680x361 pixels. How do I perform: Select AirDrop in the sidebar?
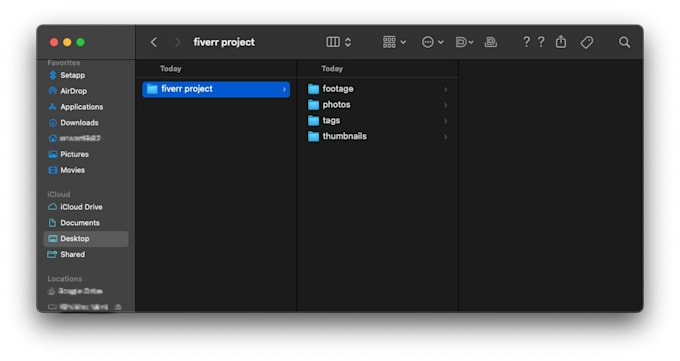point(86,91)
